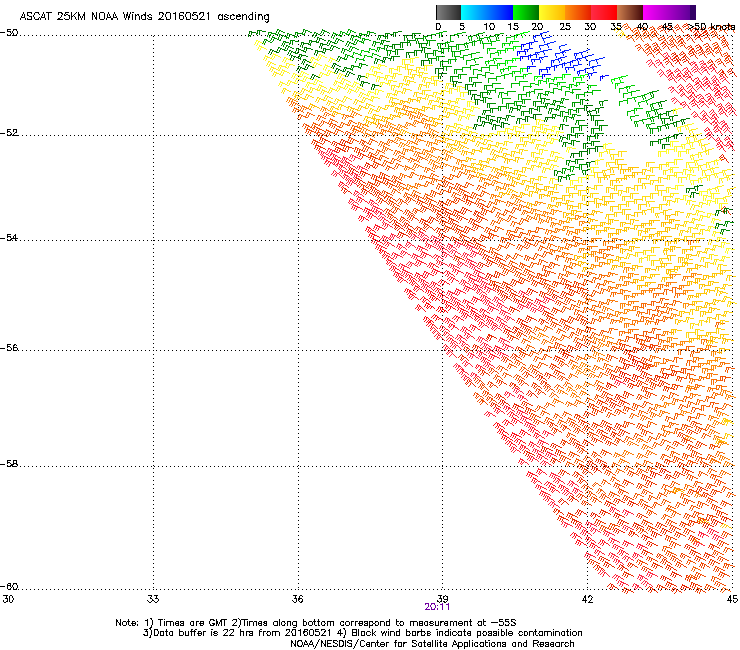Click the yellow 20-25 knots color swatch
This screenshot has height=650, width=740.
click(x=552, y=12)
